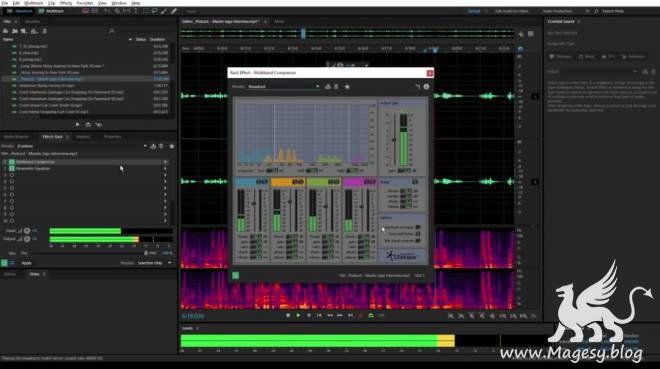The height and width of the screenshot is (369, 660).
Task: Click trash icon in Files panel
Action: point(45,31)
